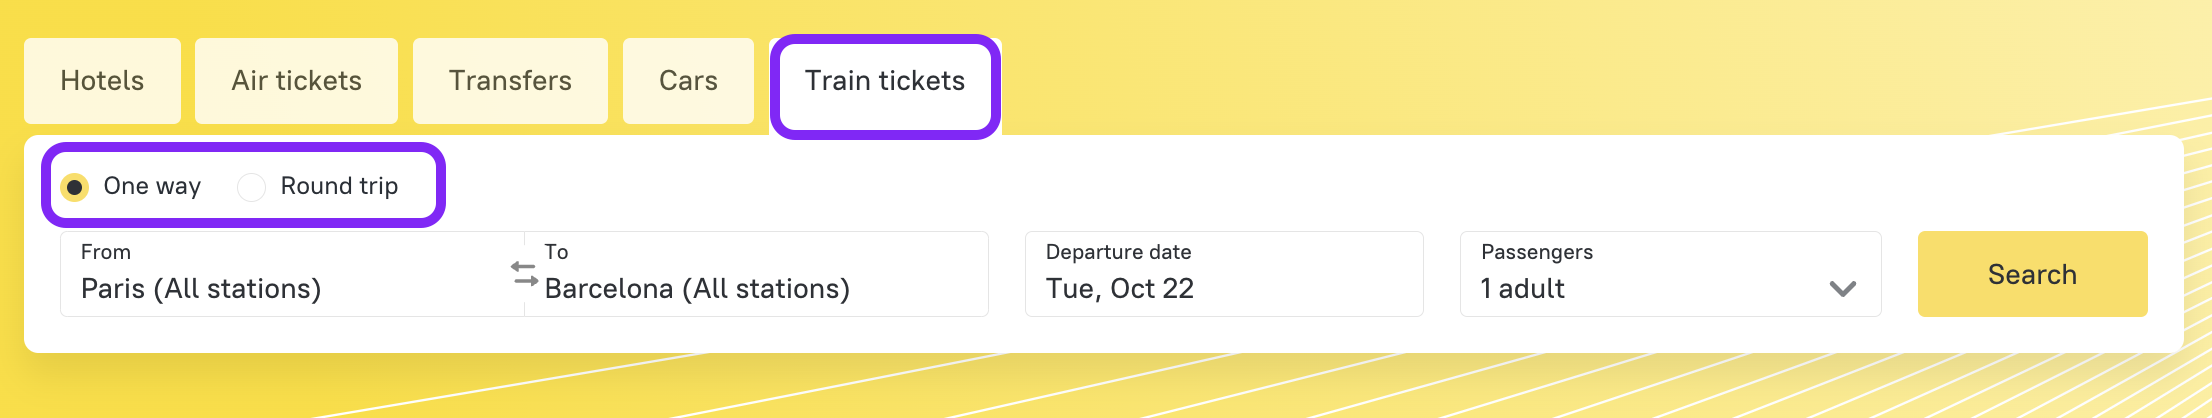
Task: Open the Air tickets tab
Action: (296, 81)
